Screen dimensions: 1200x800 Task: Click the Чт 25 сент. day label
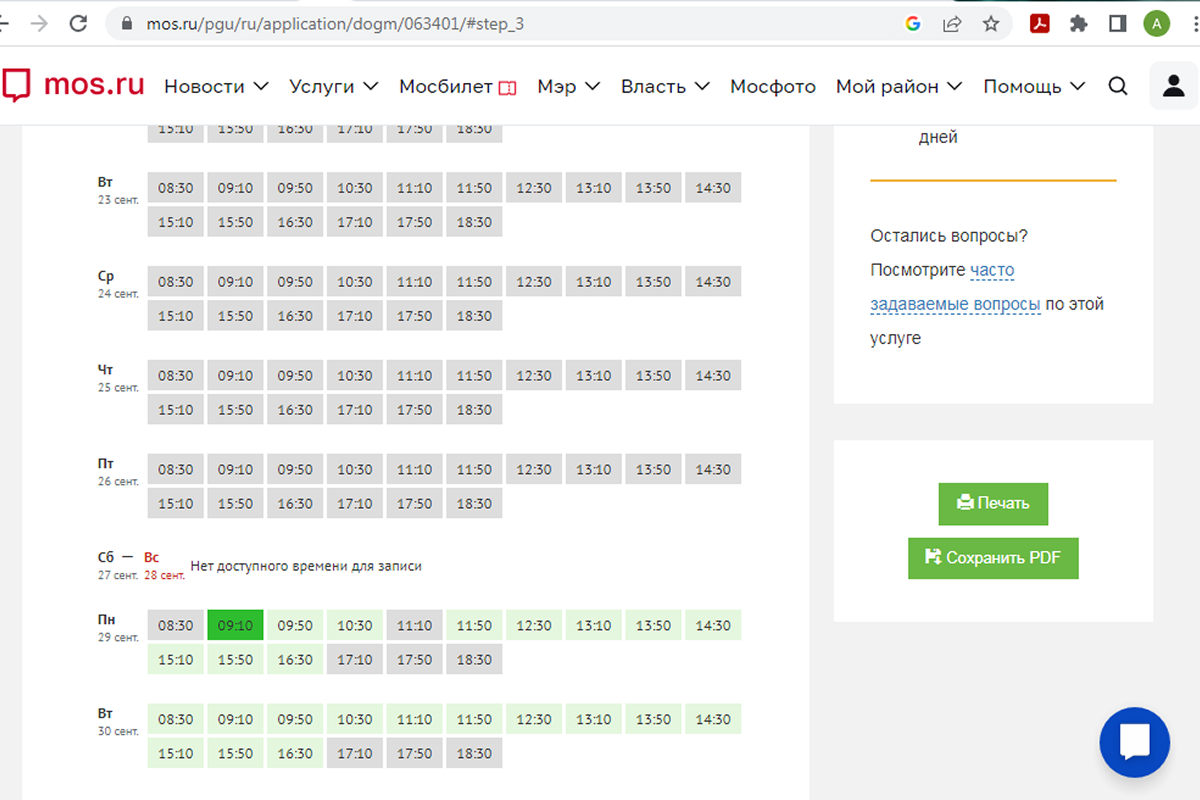click(118, 379)
